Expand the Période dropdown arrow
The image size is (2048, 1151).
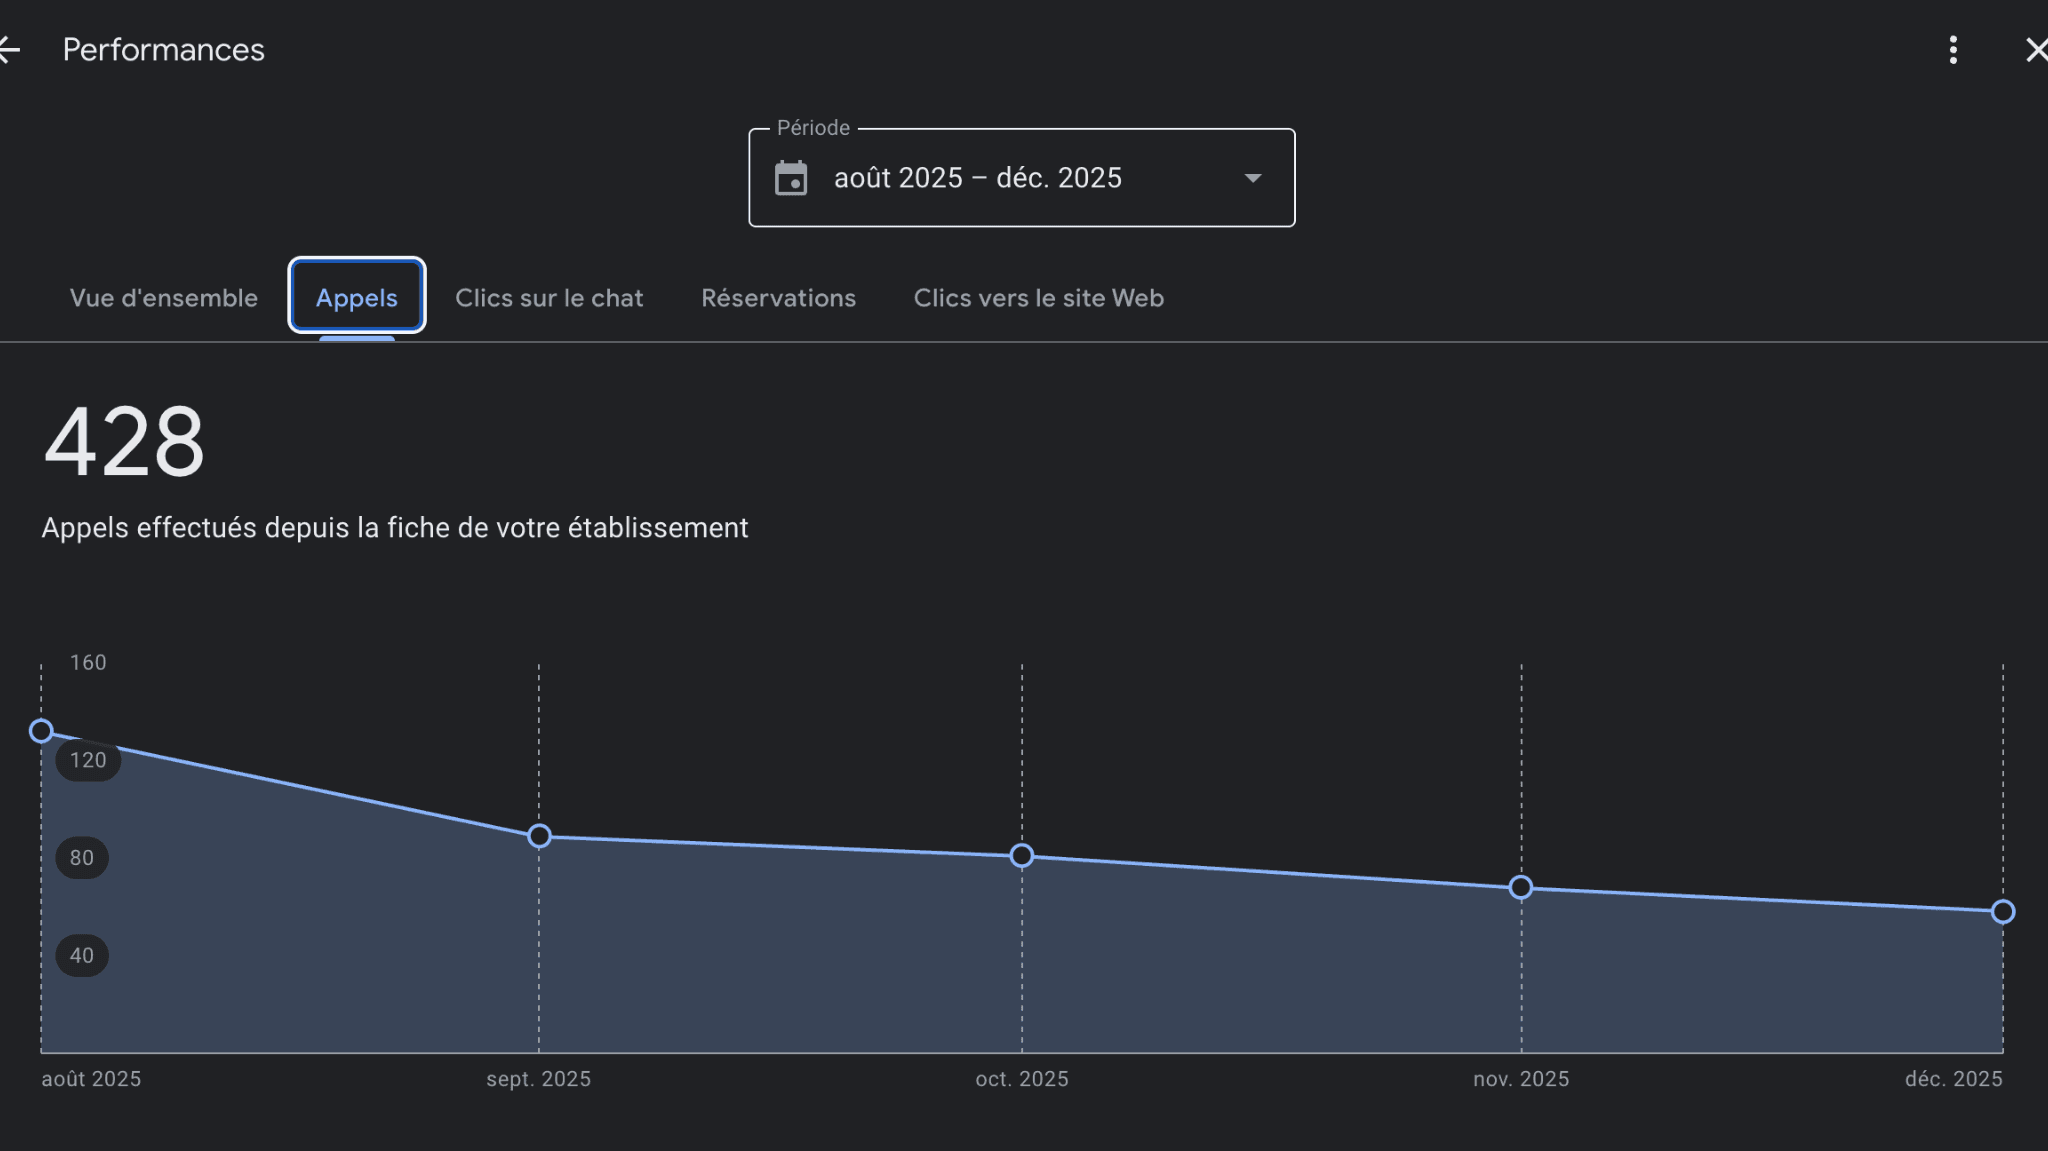point(1252,178)
